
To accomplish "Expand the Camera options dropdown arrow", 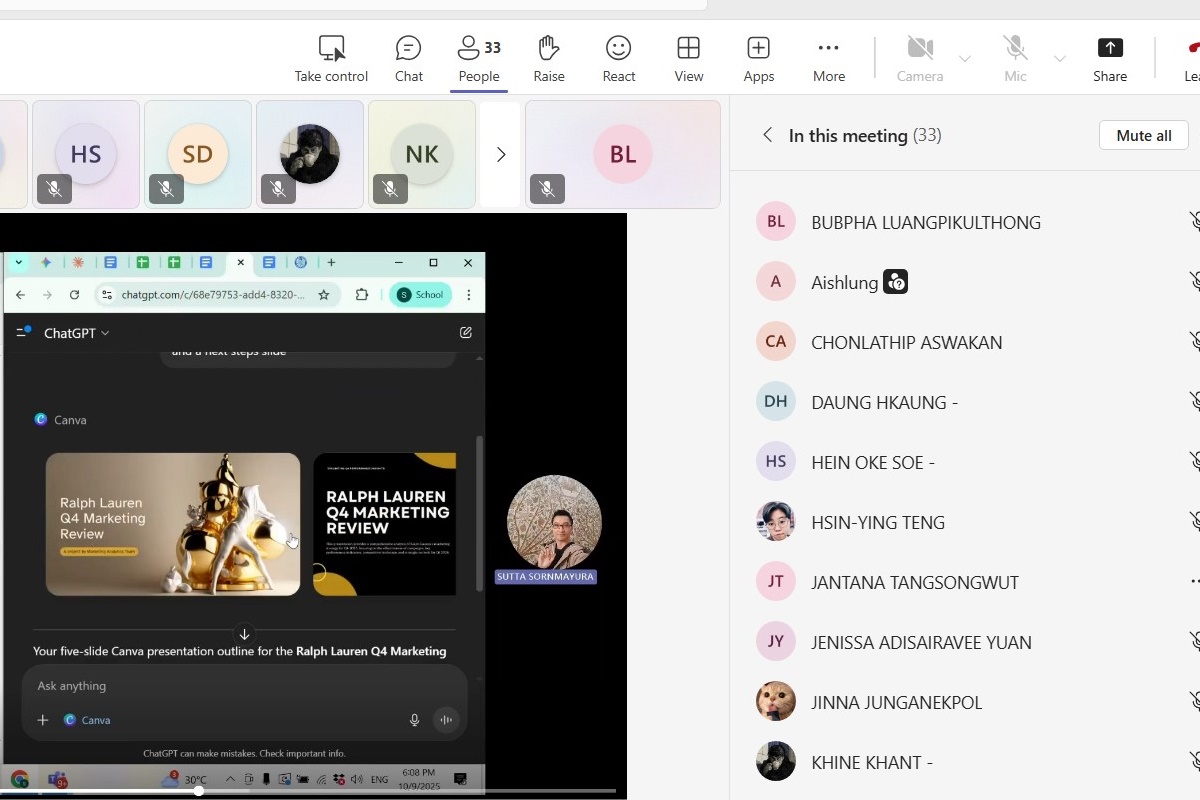I will coord(964,59).
